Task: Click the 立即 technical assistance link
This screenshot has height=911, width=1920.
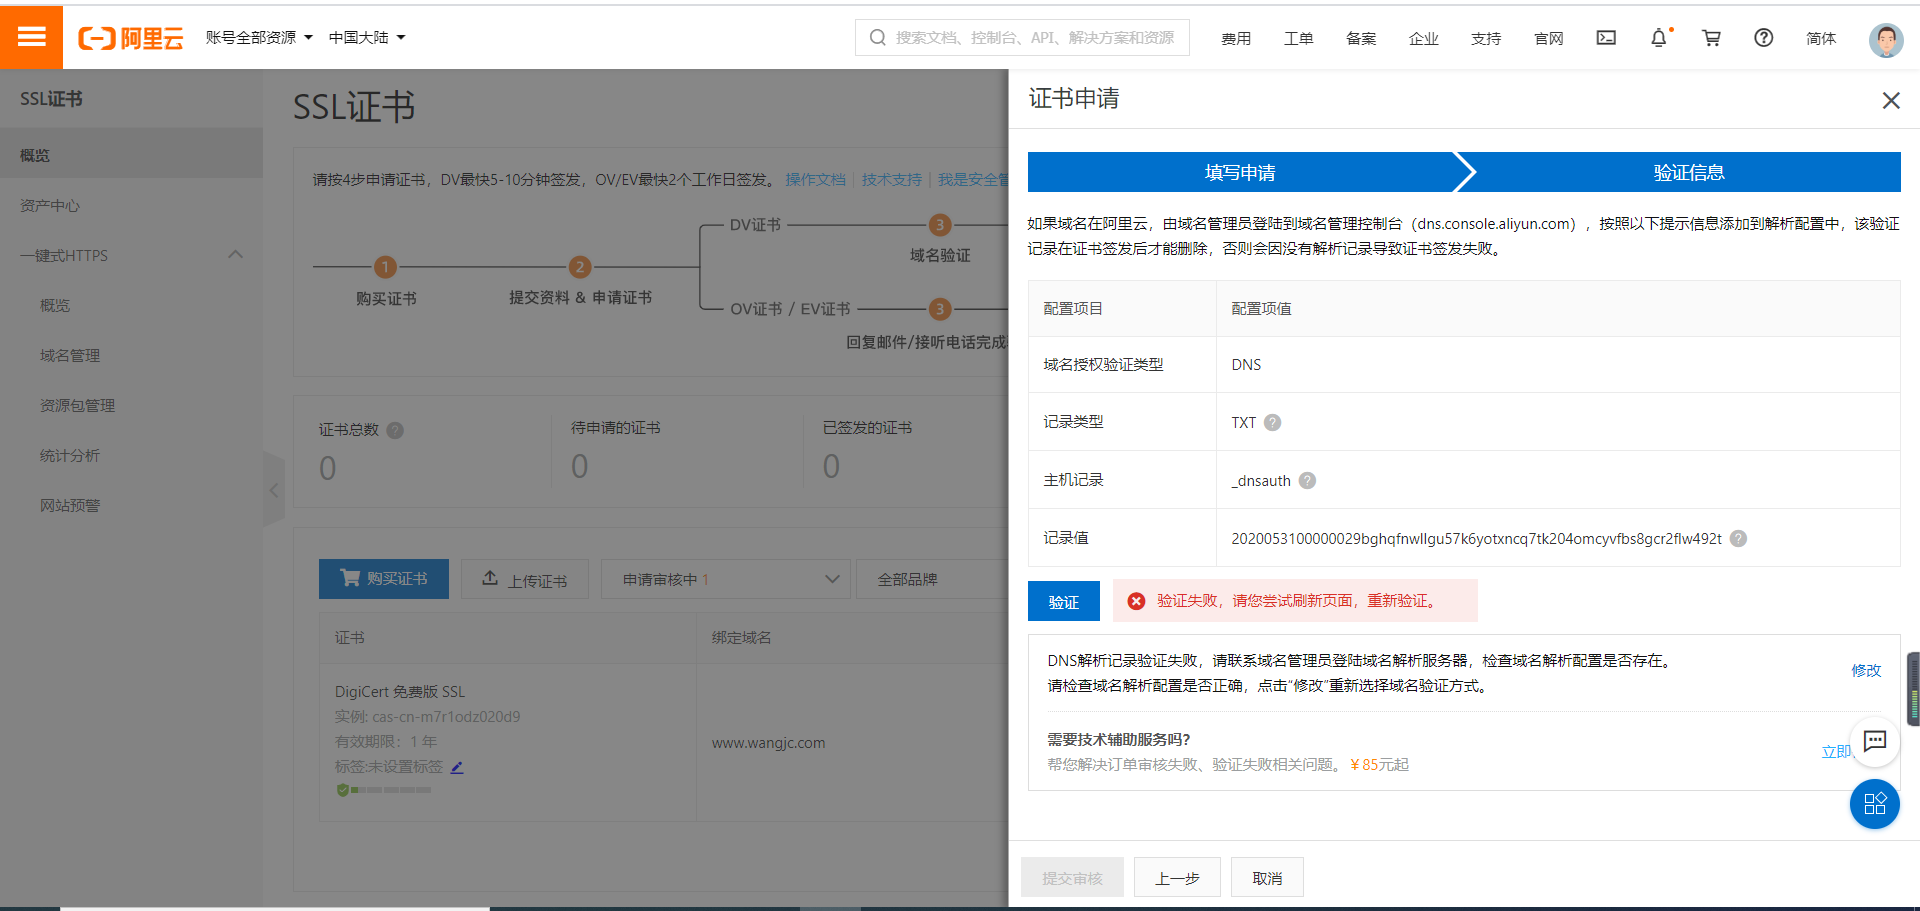Action: click(1836, 751)
